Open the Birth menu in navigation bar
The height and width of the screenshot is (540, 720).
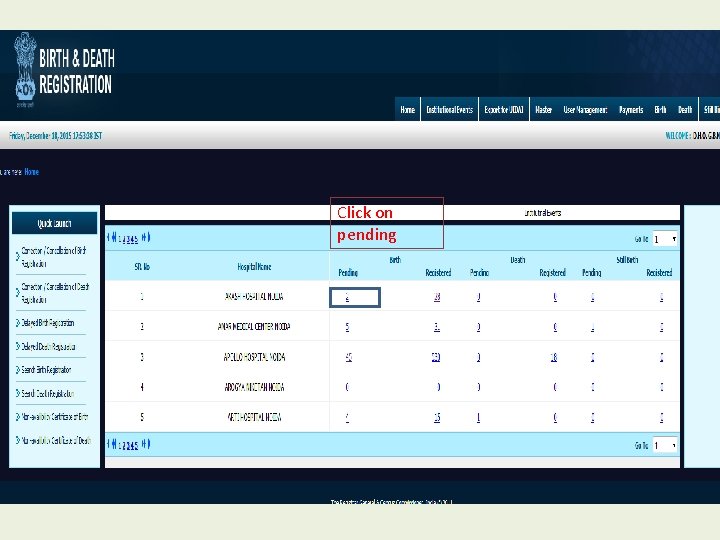point(660,109)
